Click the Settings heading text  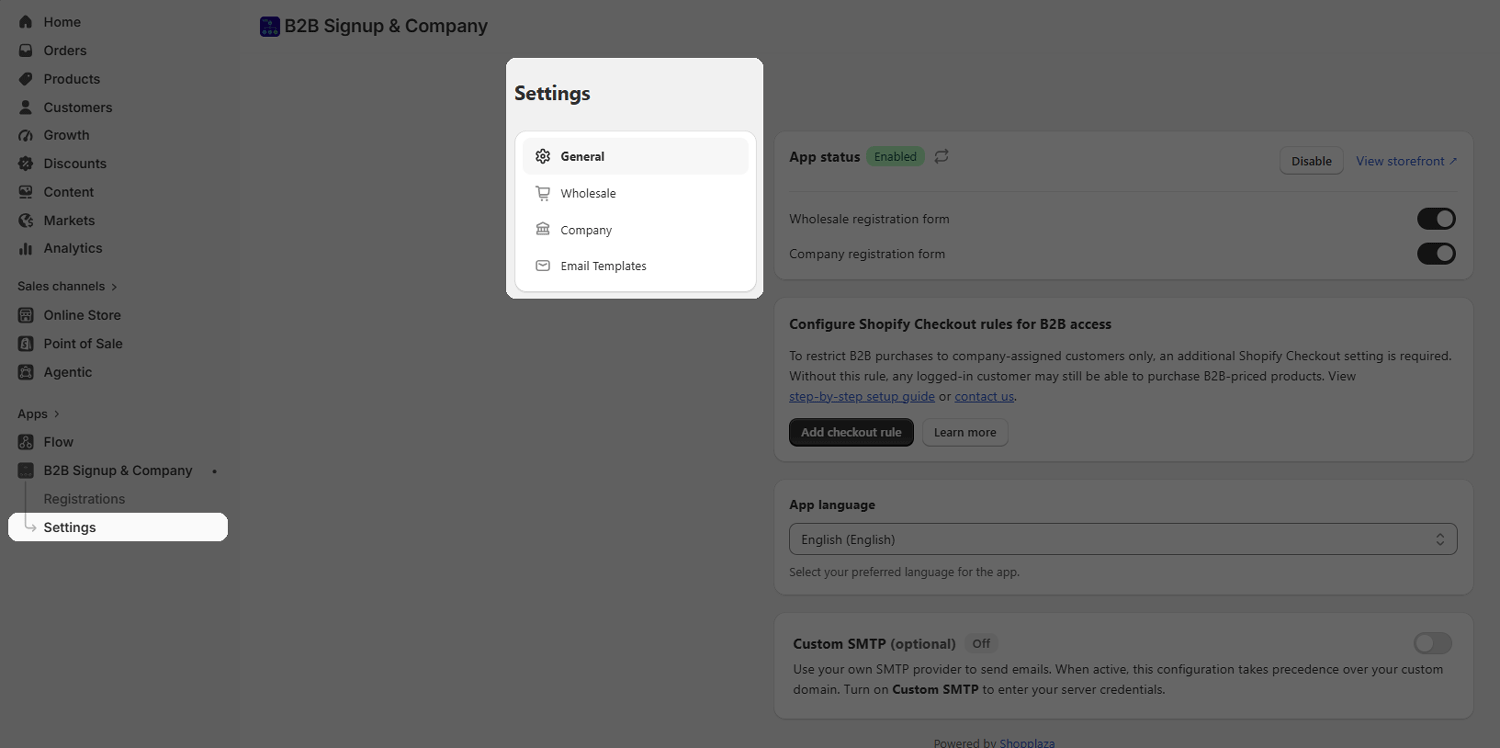552,93
